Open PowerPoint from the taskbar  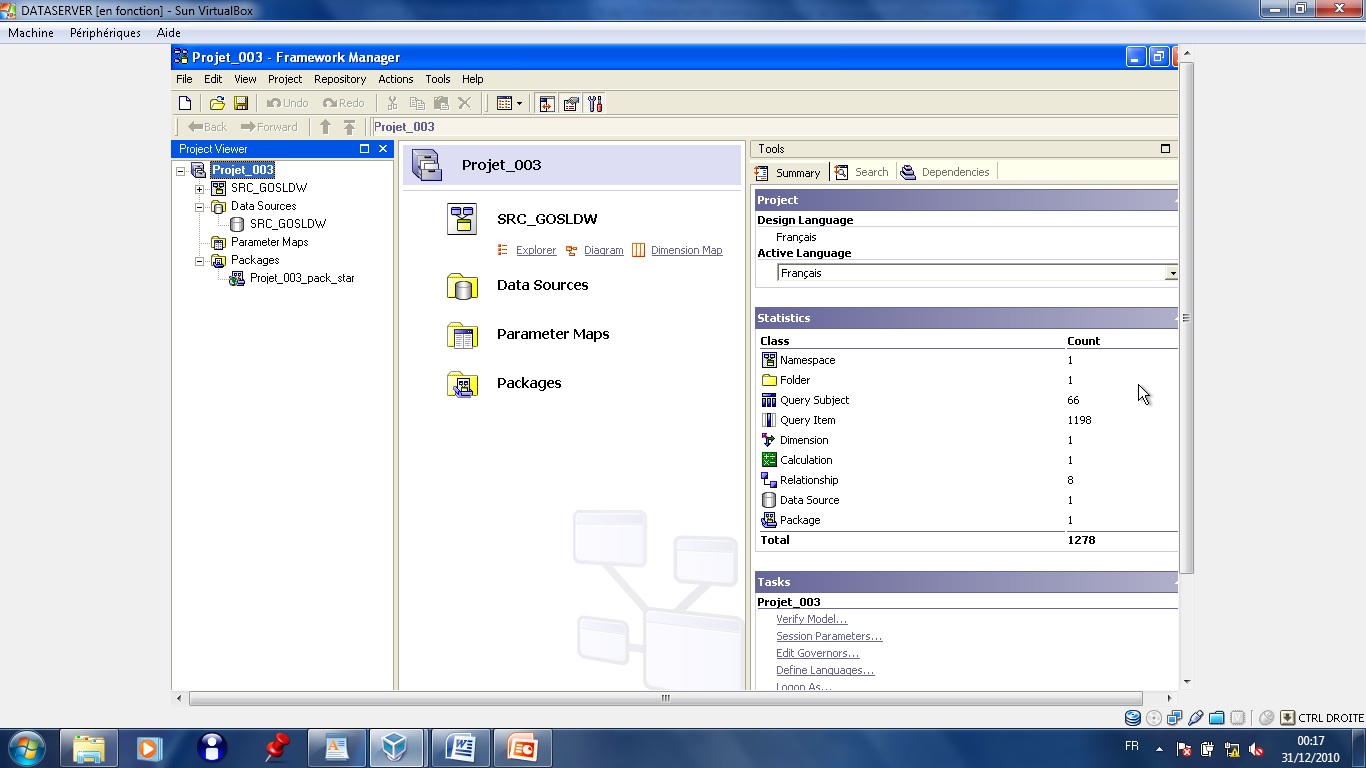tap(522, 748)
